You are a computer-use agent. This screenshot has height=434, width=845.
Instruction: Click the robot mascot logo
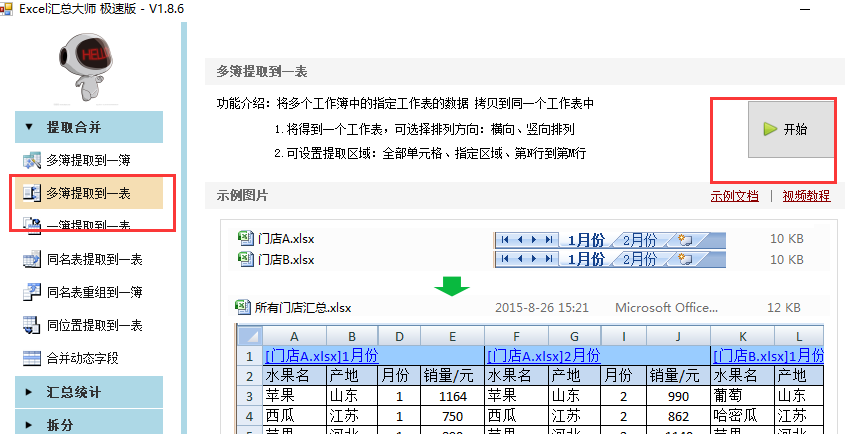pos(85,66)
